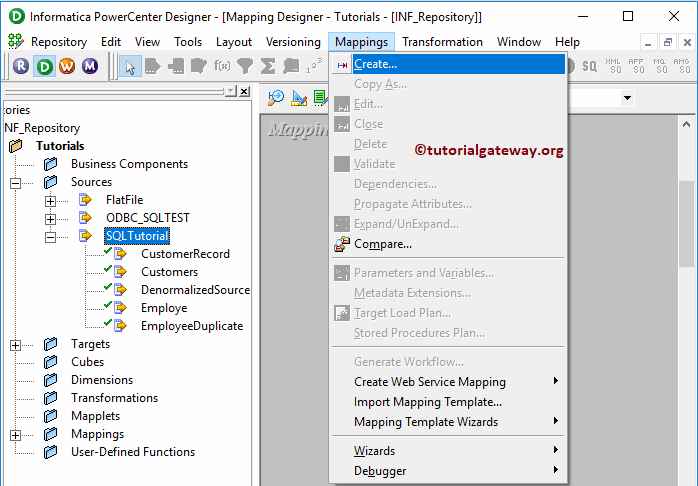Select the Dimensions folder
This screenshot has width=698, height=486.
click(x=102, y=380)
